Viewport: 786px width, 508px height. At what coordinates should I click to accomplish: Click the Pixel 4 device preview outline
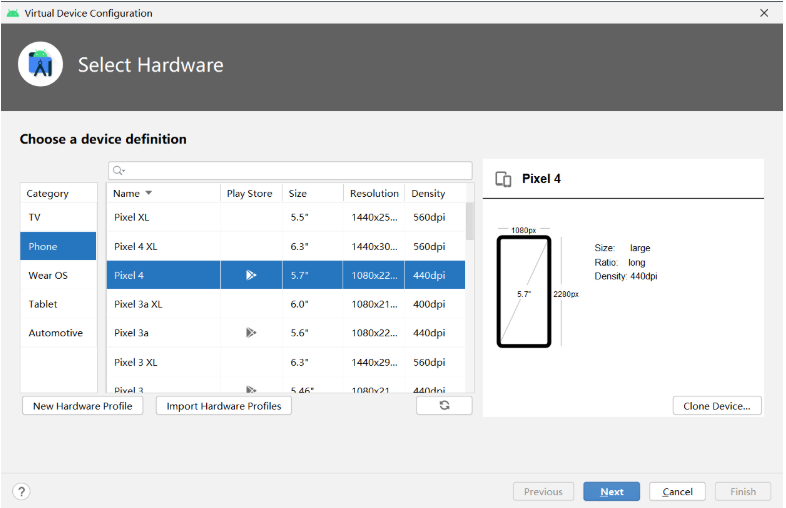coord(524,291)
